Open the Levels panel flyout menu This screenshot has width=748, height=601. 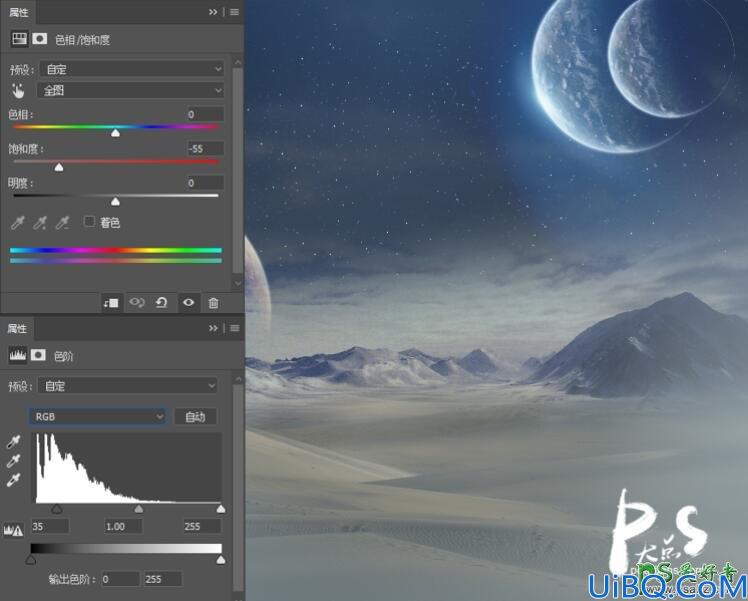click(x=235, y=328)
